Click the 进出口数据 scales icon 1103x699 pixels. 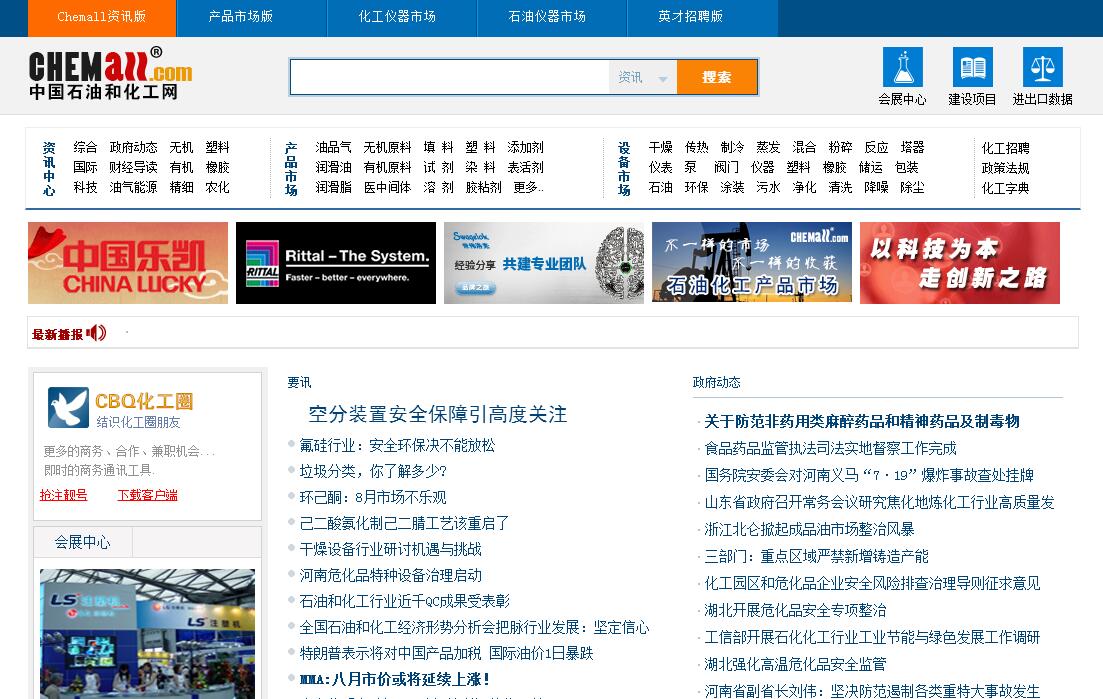click(1042, 68)
